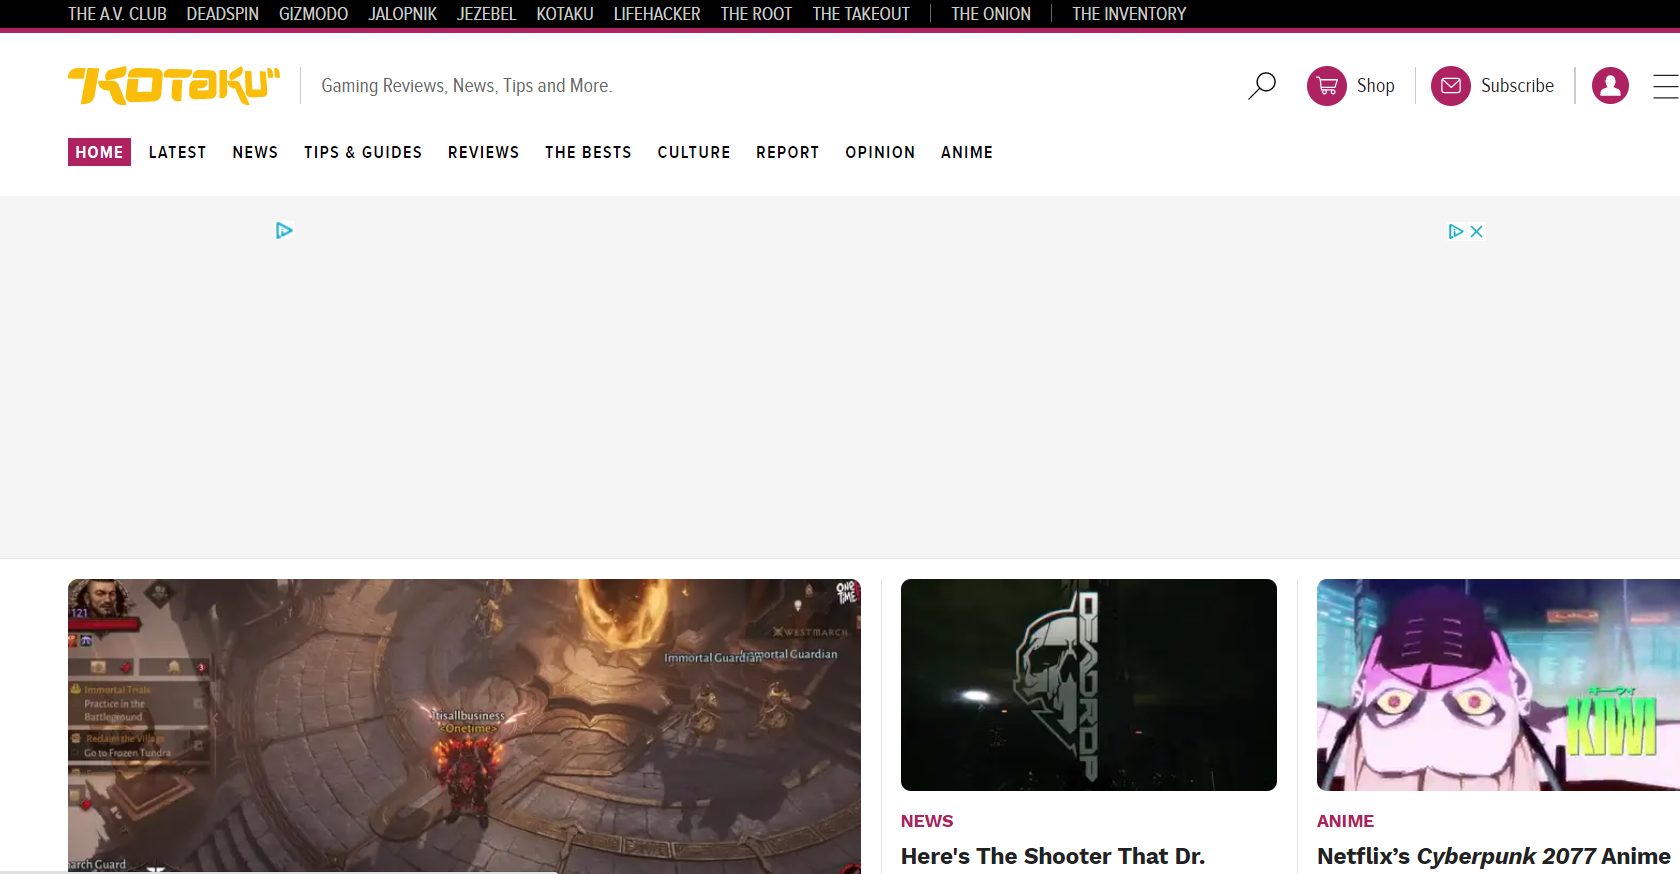
Task: Navigate to REVIEWS section
Action: coord(483,152)
